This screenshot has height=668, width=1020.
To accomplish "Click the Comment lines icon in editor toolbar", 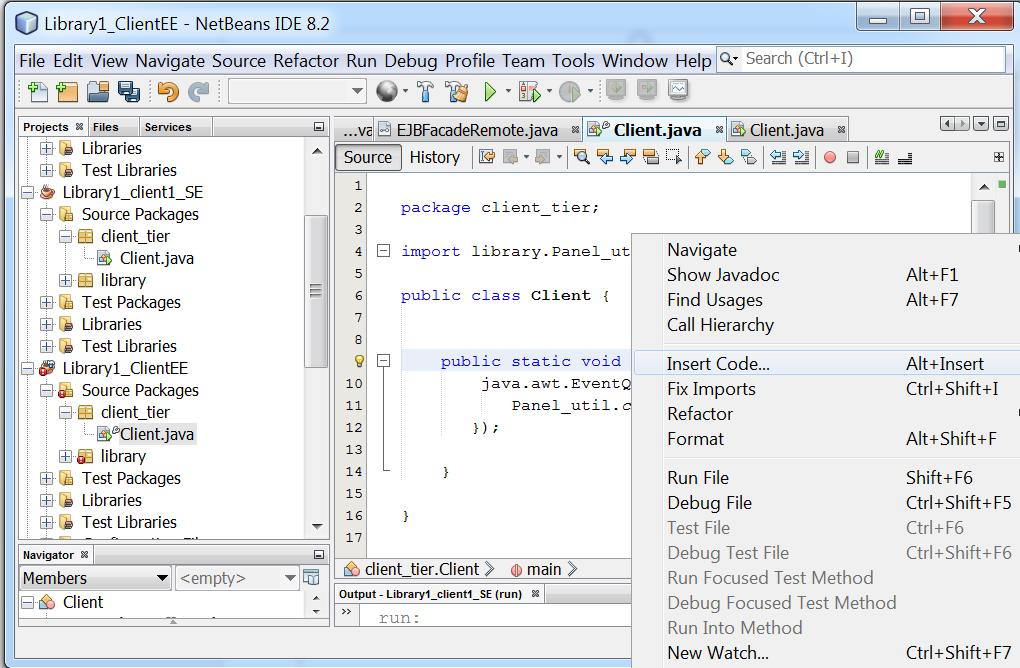I will point(881,157).
